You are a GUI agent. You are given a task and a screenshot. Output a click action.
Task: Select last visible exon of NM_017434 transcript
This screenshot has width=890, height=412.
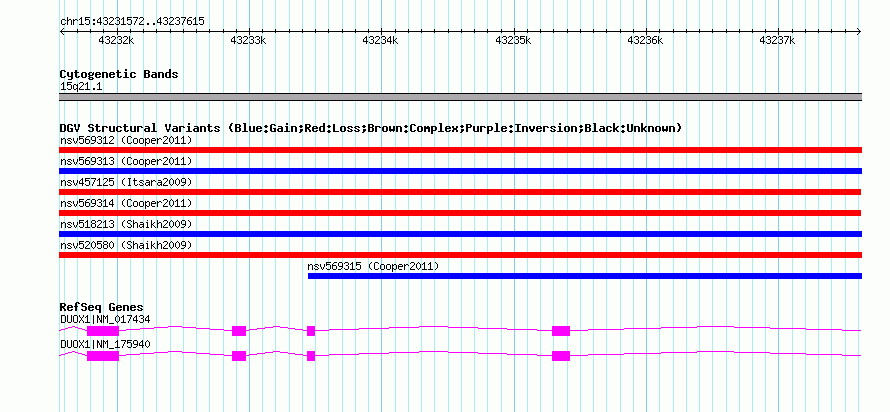coord(561,331)
